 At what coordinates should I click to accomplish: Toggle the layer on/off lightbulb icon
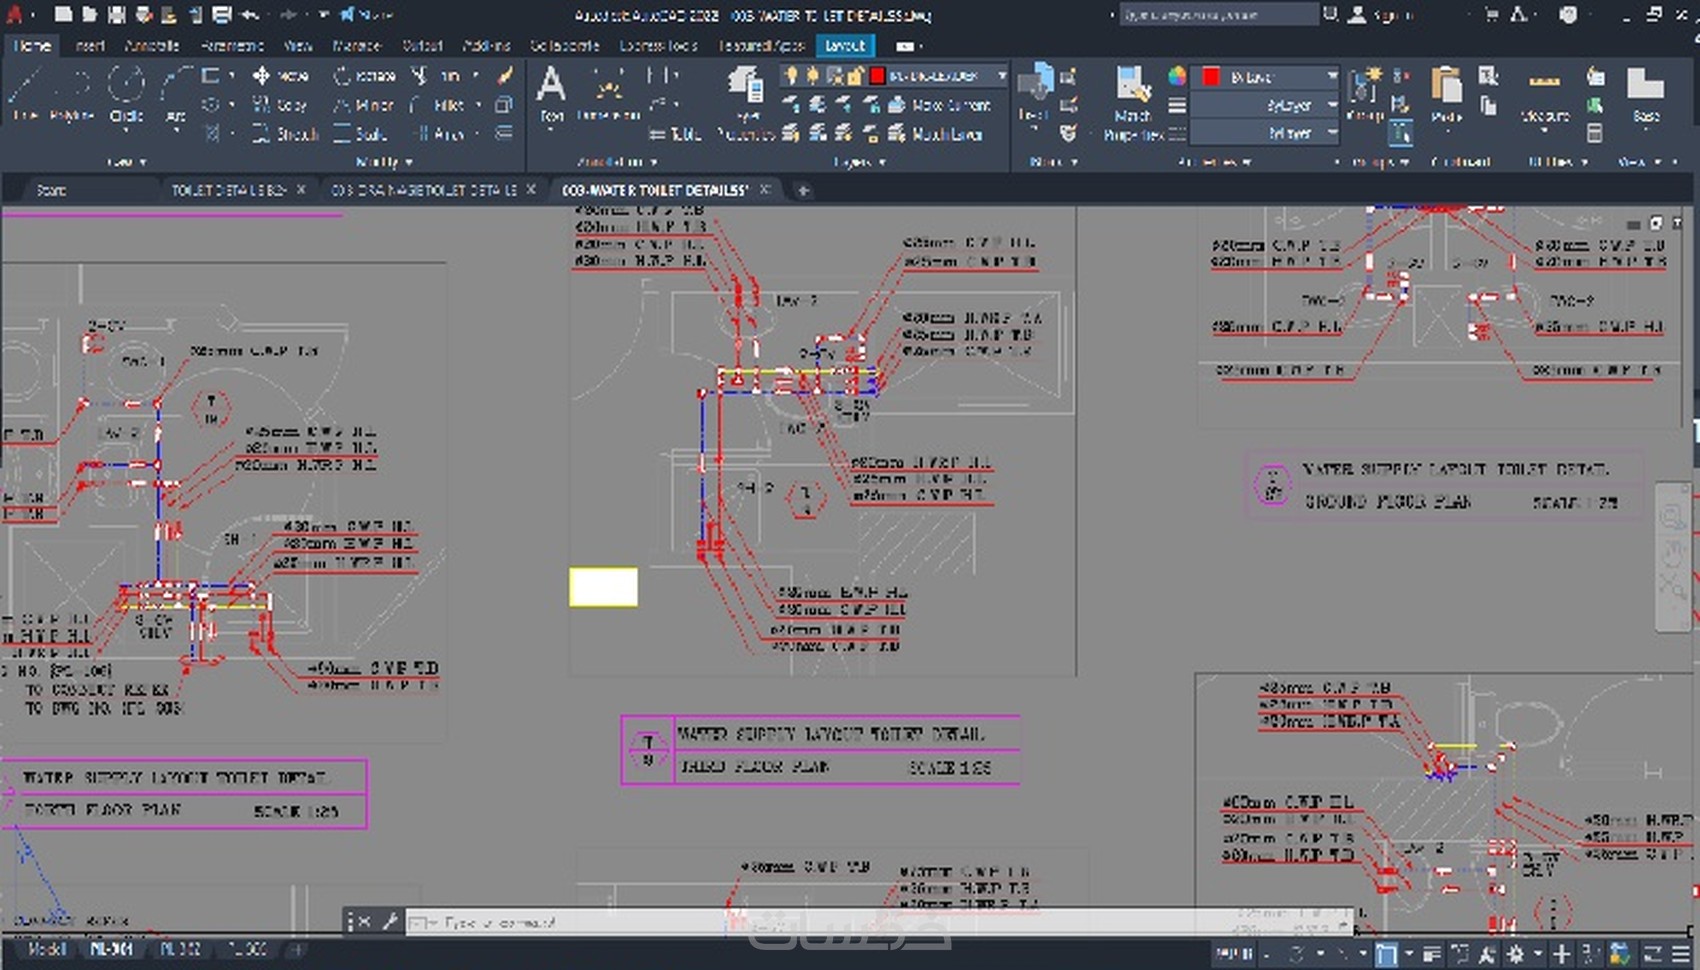791,76
